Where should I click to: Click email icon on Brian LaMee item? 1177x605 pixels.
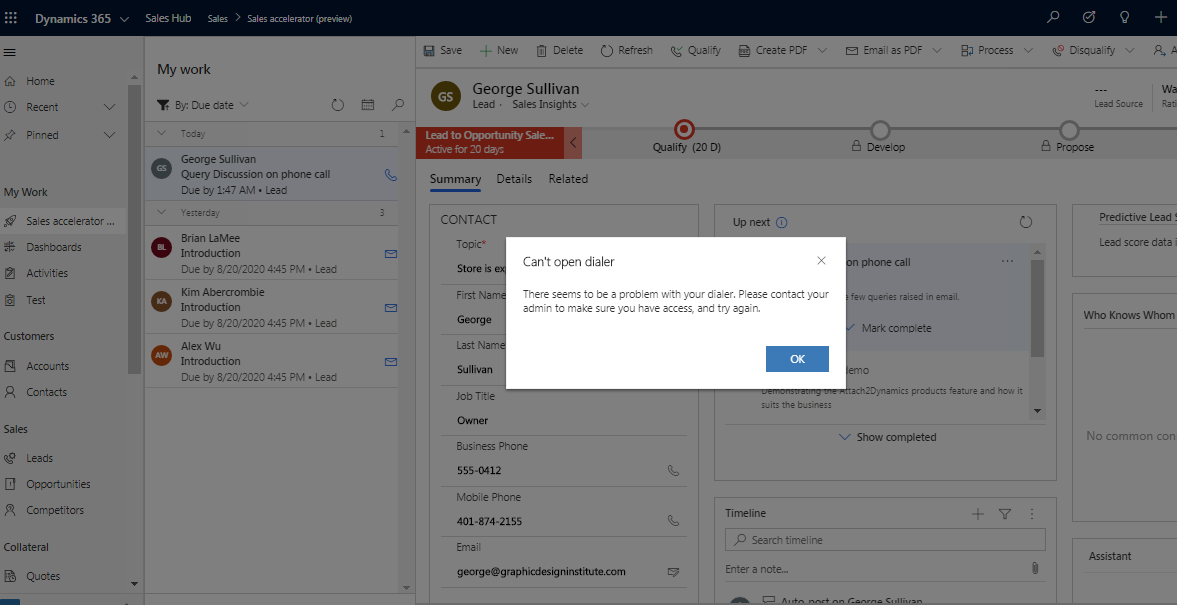[x=390, y=254]
